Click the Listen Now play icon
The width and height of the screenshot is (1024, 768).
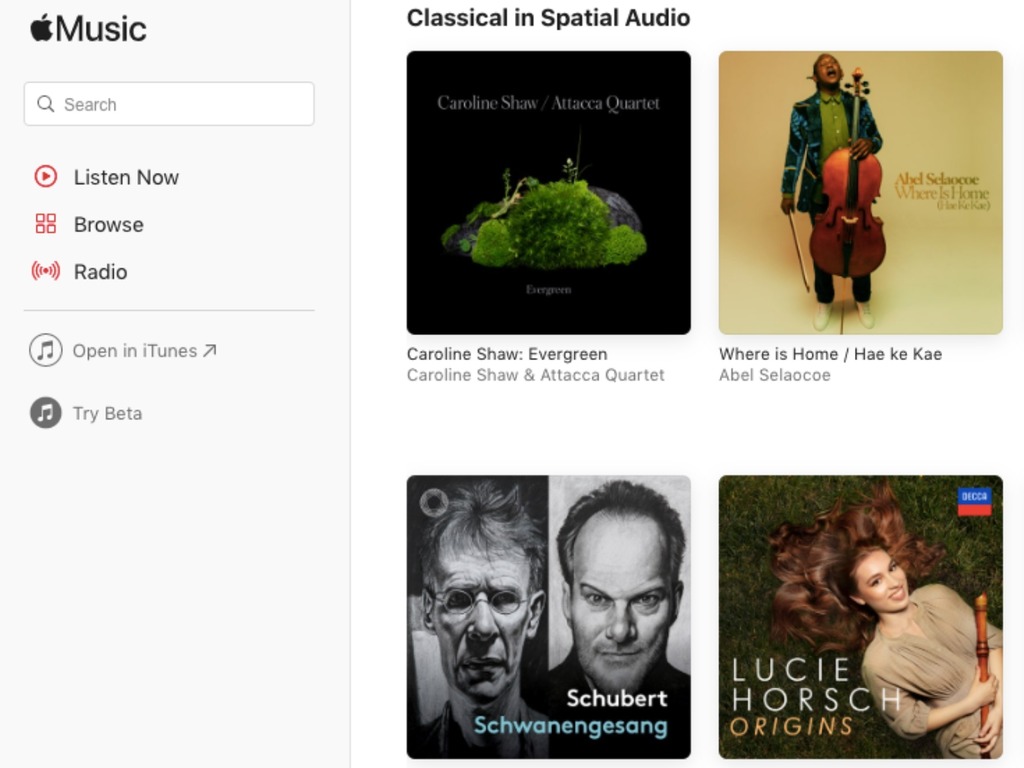(x=46, y=177)
